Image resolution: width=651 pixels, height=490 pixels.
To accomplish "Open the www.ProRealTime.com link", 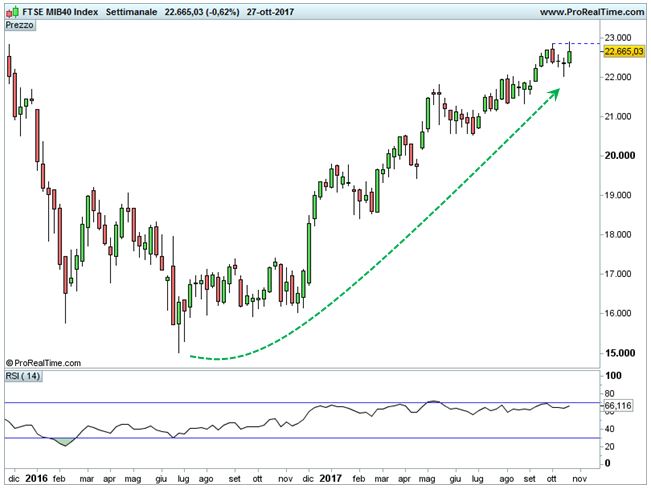I will (x=592, y=12).
